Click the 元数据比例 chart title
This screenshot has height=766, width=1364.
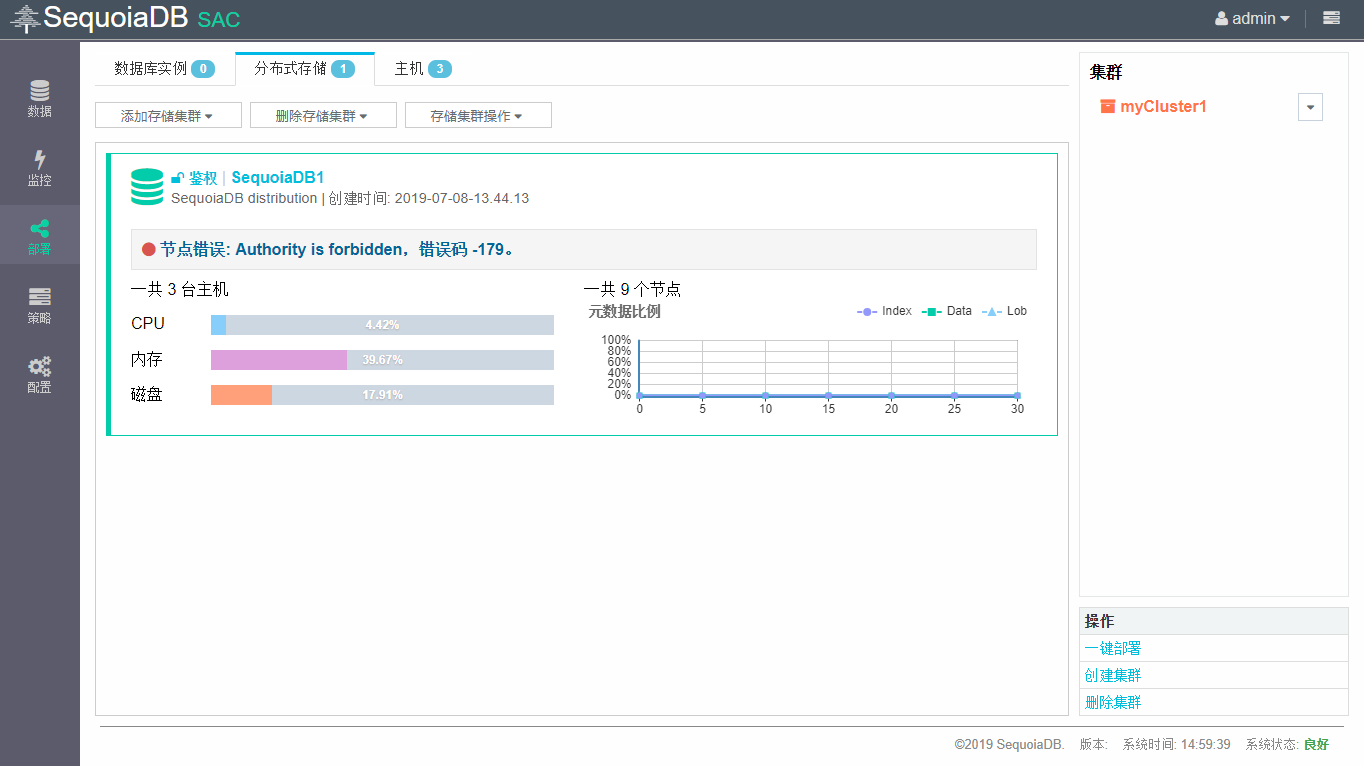point(625,311)
